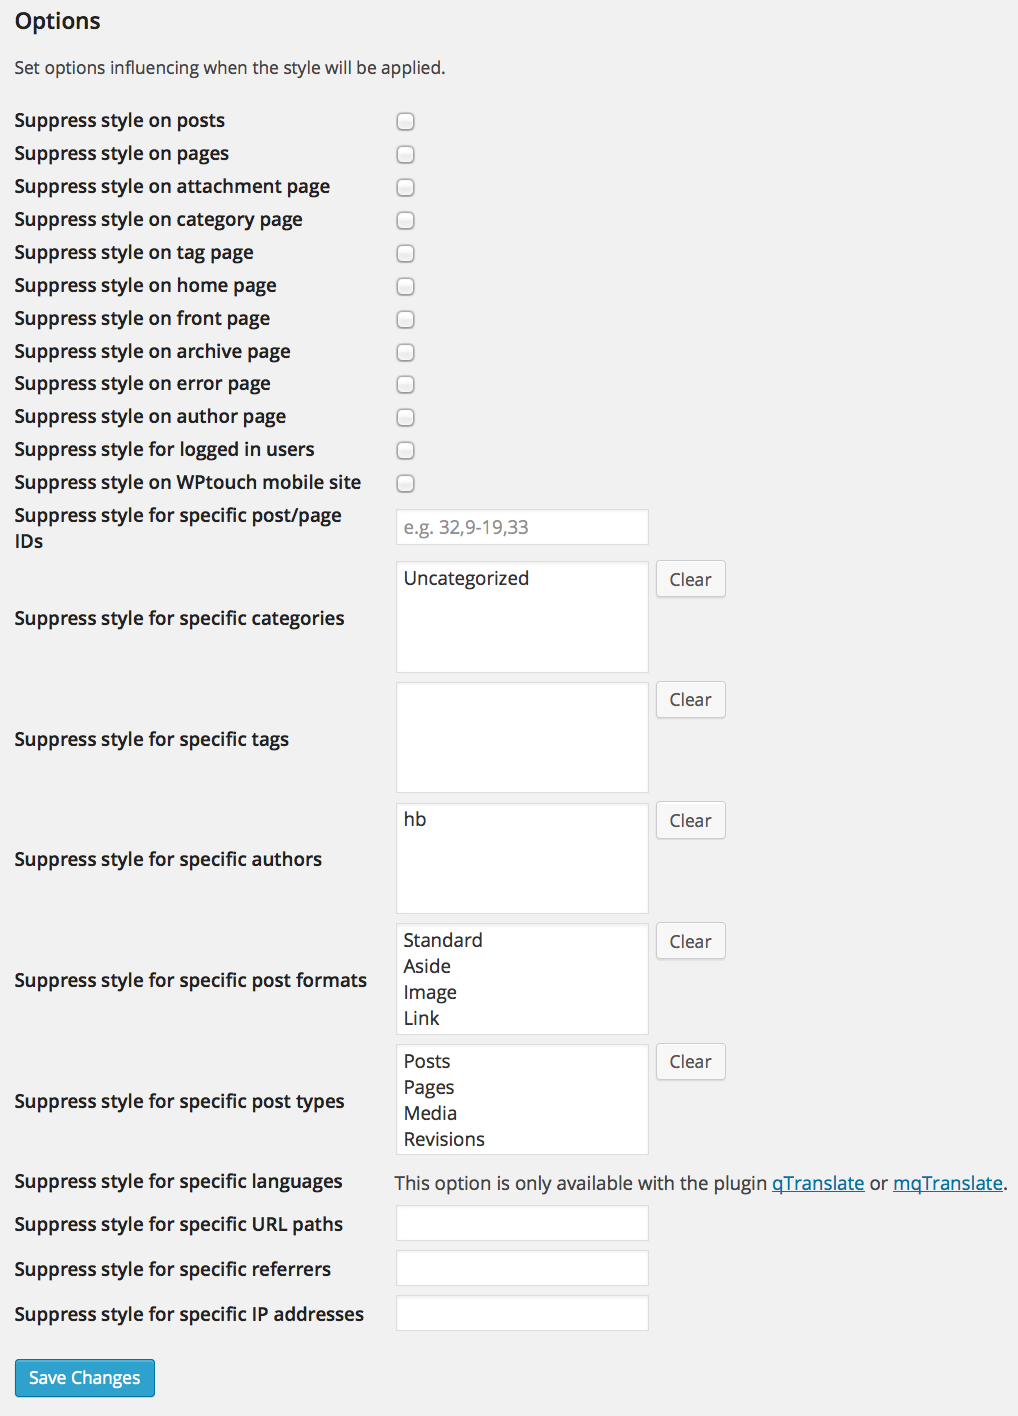Select Uncategorized in the categories list

(x=466, y=578)
